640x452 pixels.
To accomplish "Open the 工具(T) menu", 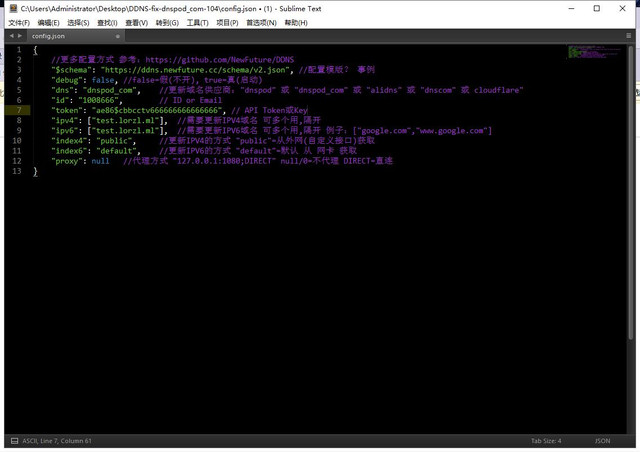I will click(198, 23).
